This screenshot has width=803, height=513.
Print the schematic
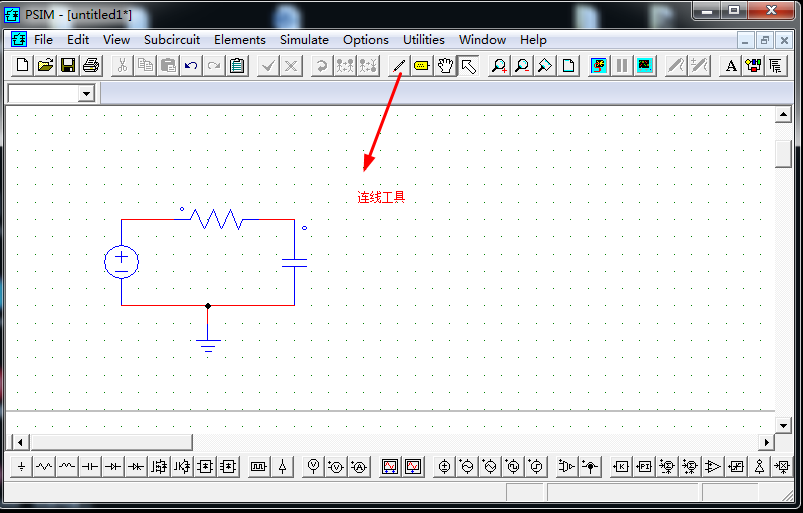(91, 66)
